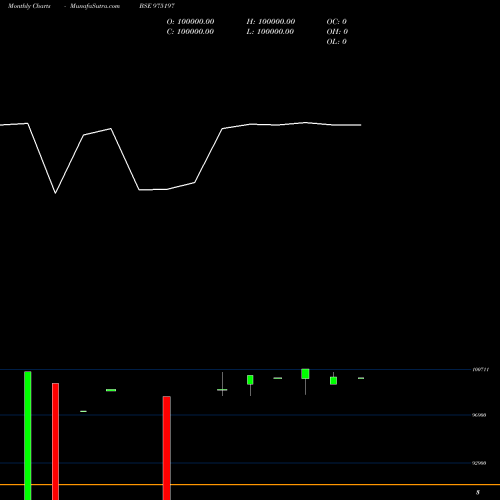Click the 92998 price axis label
The height and width of the screenshot is (500, 500).
[479, 463]
